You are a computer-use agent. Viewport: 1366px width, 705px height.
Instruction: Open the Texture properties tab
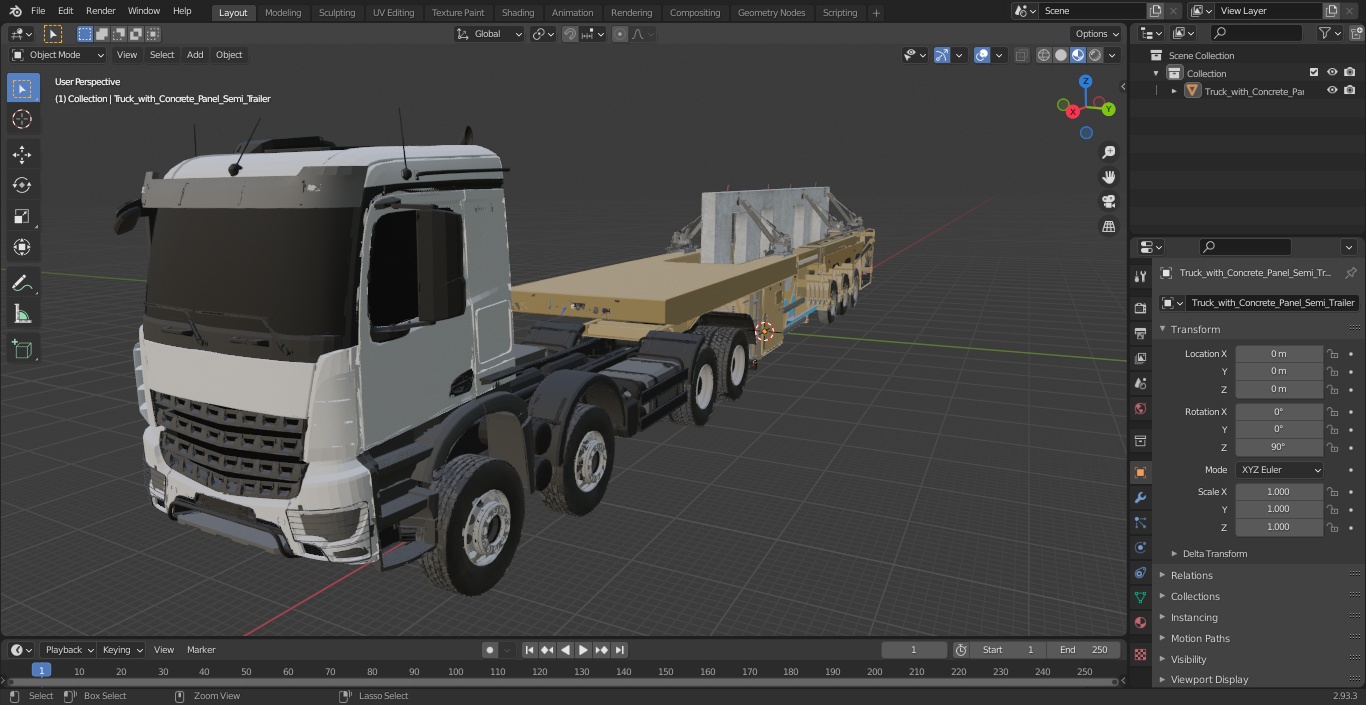[x=1140, y=655]
